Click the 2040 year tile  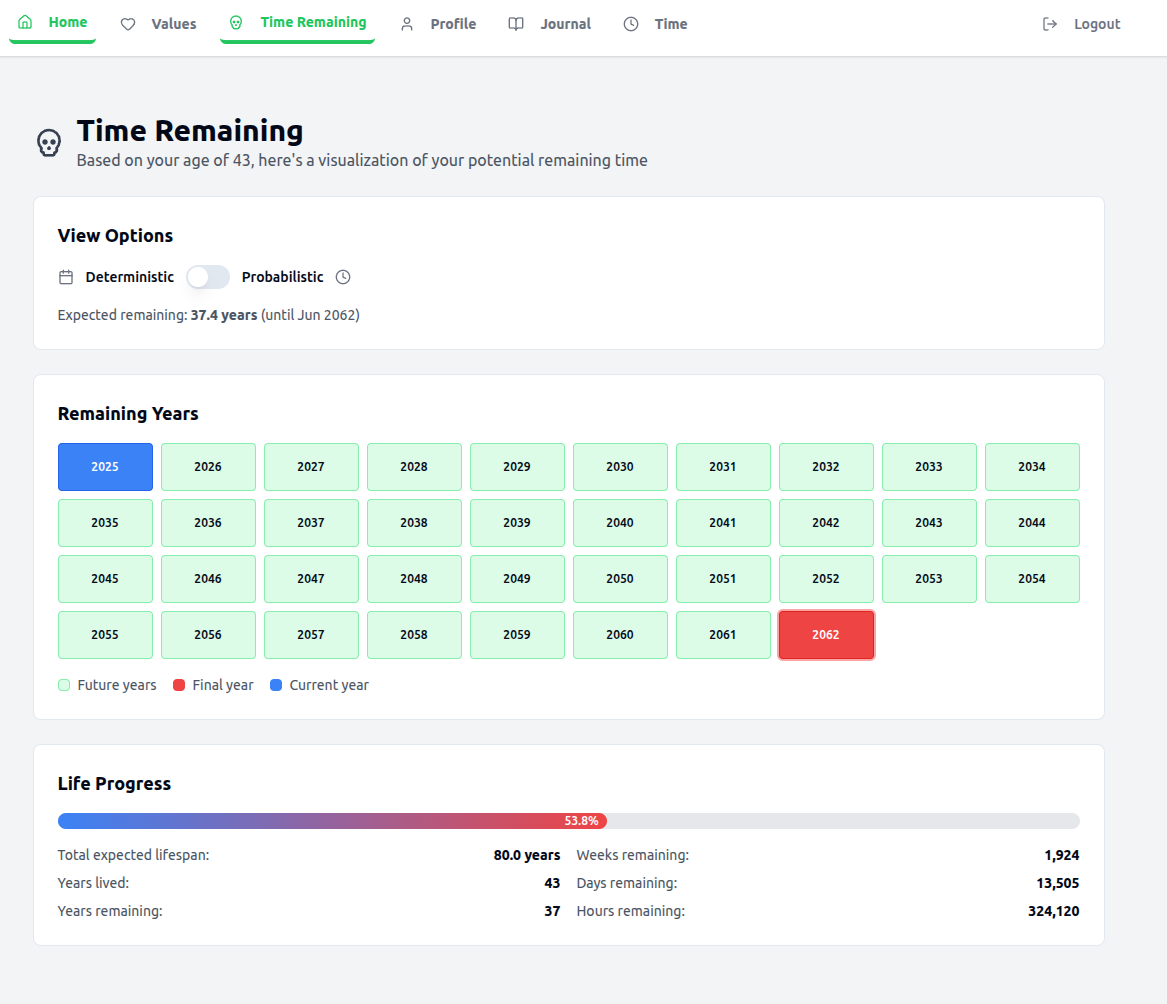(620, 523)
